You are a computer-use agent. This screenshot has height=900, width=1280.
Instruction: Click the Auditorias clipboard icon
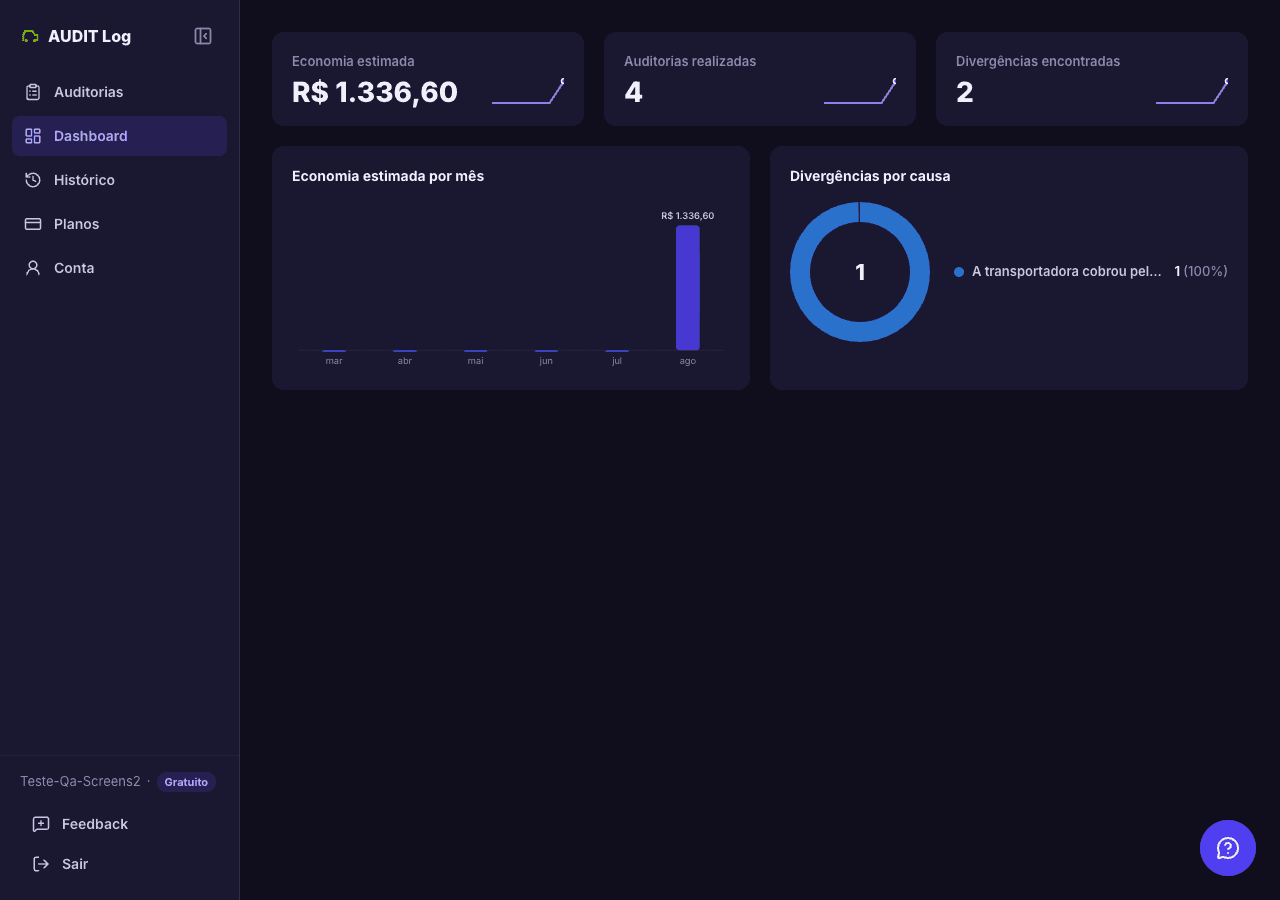click(x=33, y=92)
